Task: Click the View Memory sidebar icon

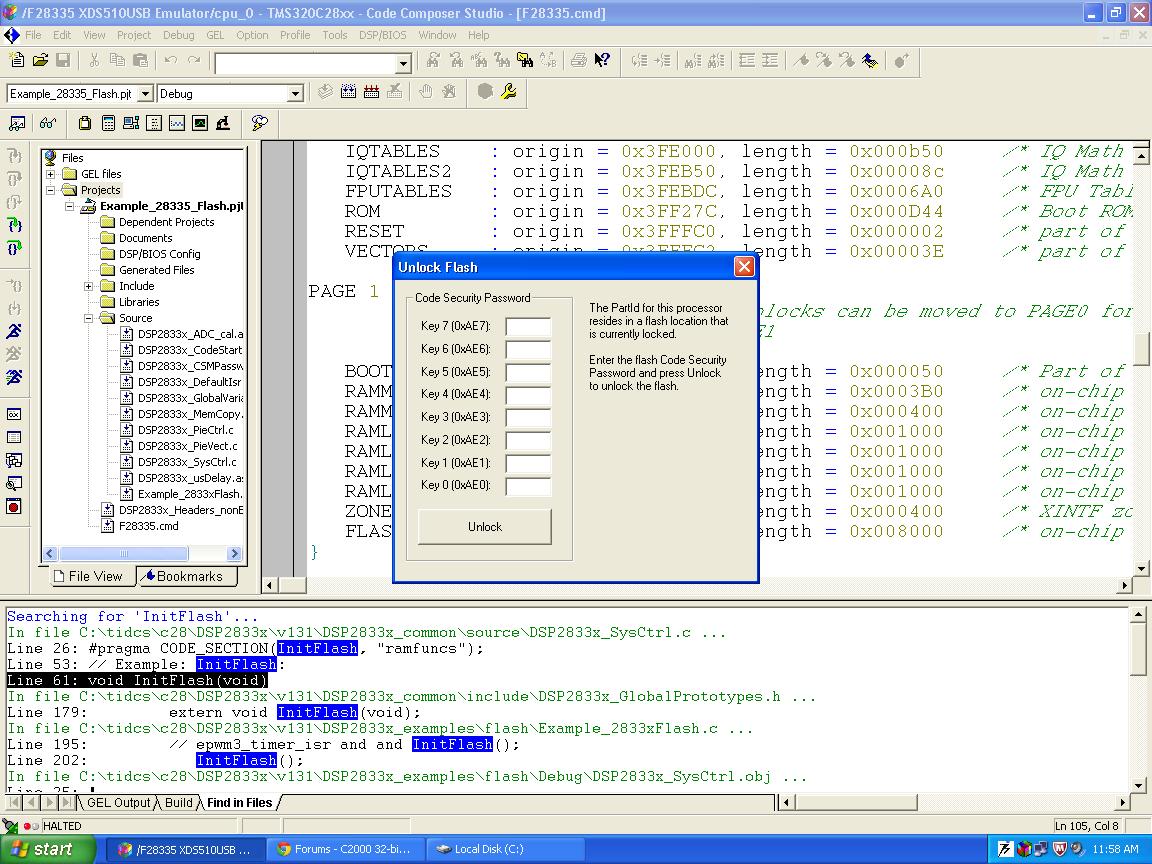Action: coord(14,437)
